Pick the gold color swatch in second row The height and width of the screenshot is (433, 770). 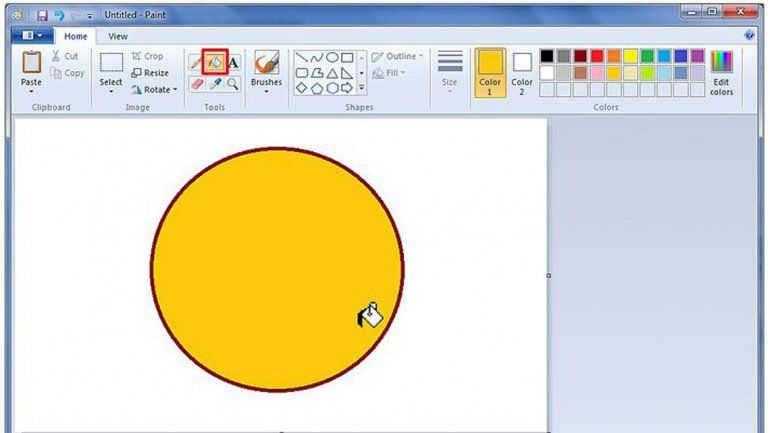(x=614, y=73)
